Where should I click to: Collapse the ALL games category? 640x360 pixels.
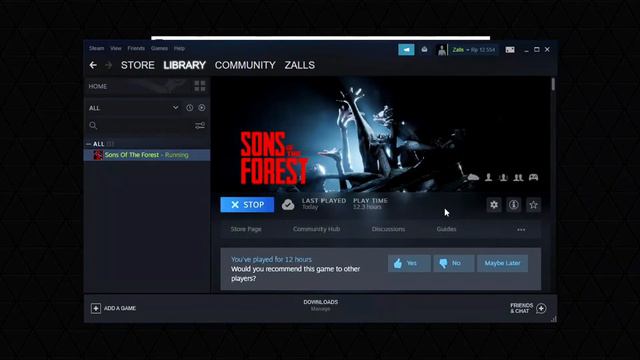pyautogui.click(x=89, y=144)
